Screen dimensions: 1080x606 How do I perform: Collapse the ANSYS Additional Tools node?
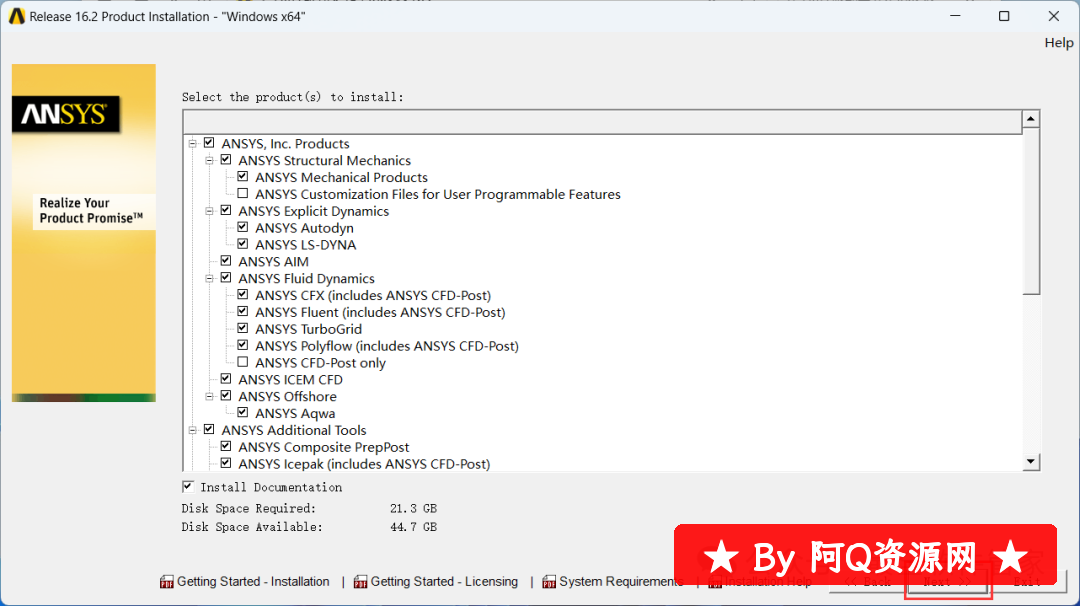[193, 430]
